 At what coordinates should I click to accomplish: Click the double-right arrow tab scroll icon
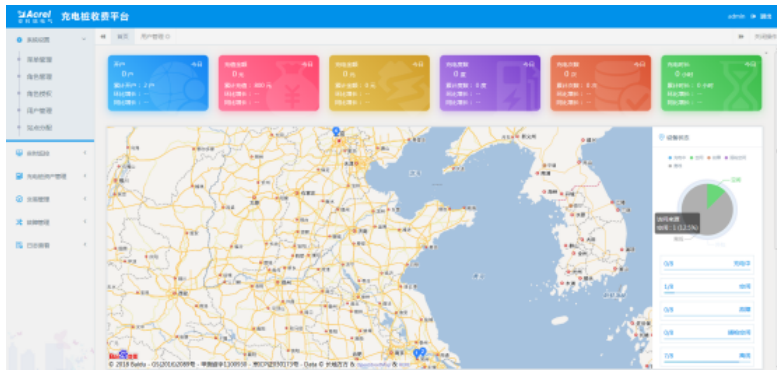click(741, 37)
